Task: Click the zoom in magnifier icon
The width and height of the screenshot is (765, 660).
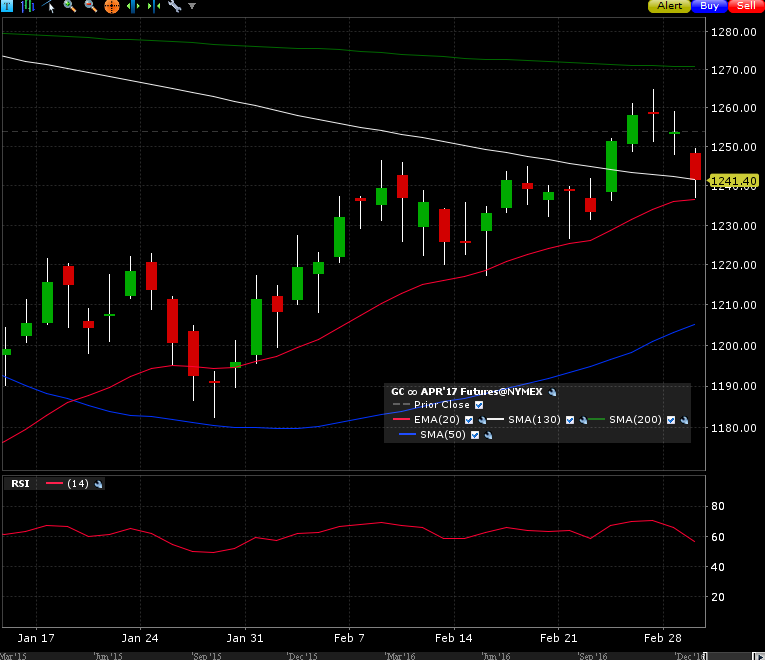Action: [x=69, y=6]
